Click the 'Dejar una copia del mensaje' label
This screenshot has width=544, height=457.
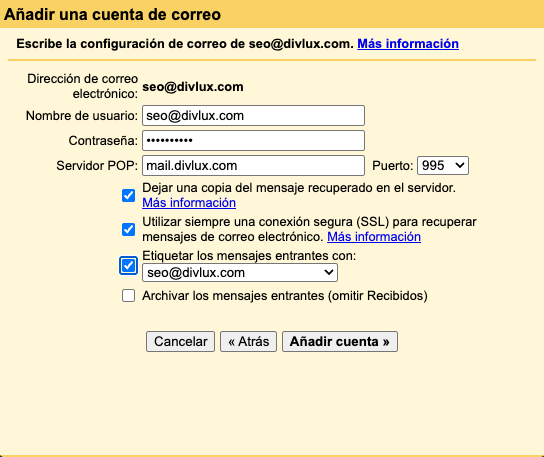pos(299,188)
